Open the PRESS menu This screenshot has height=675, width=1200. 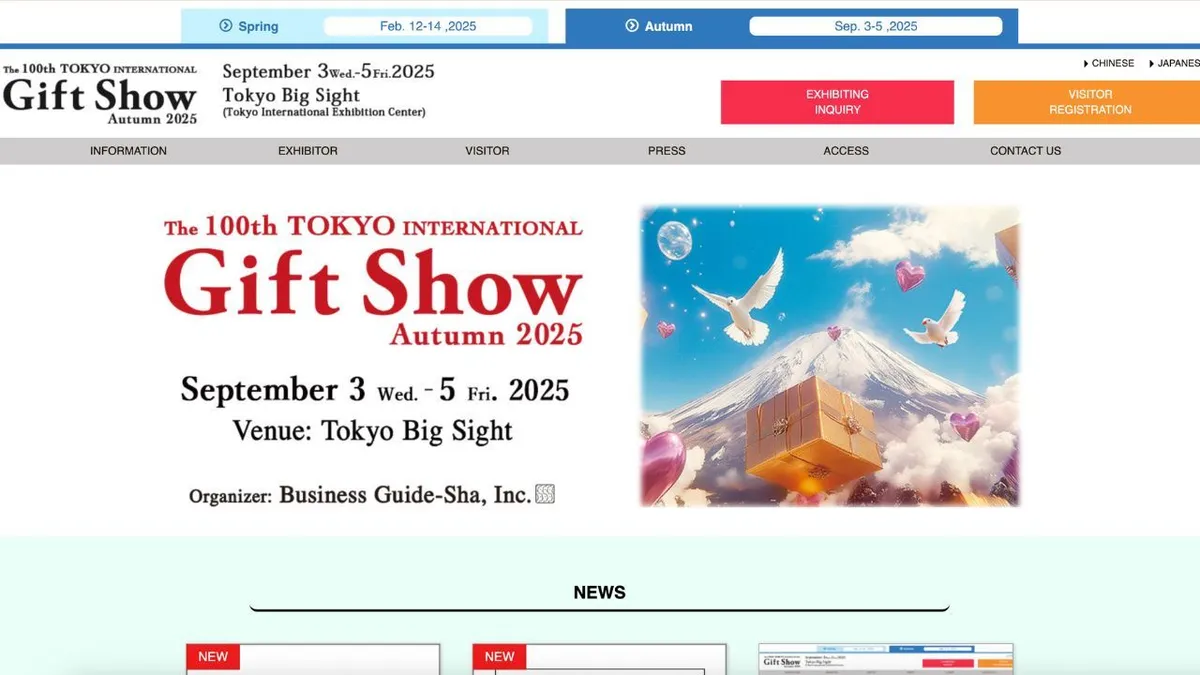tap(667, 151)
